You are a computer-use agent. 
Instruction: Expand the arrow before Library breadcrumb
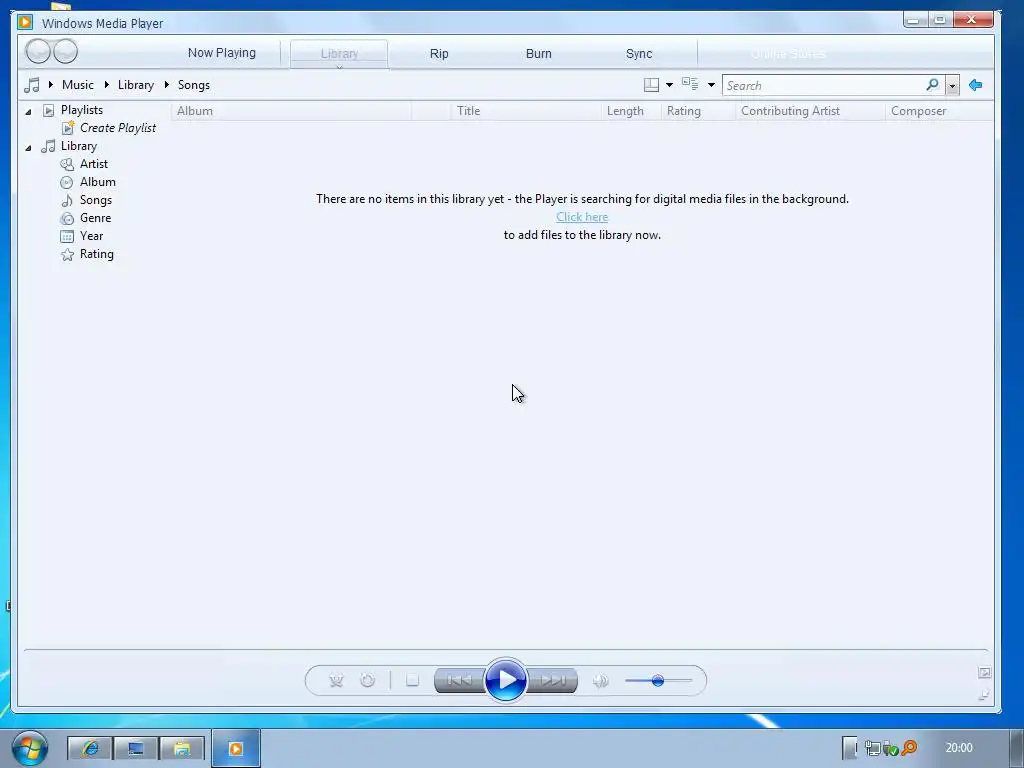[106, 84]
